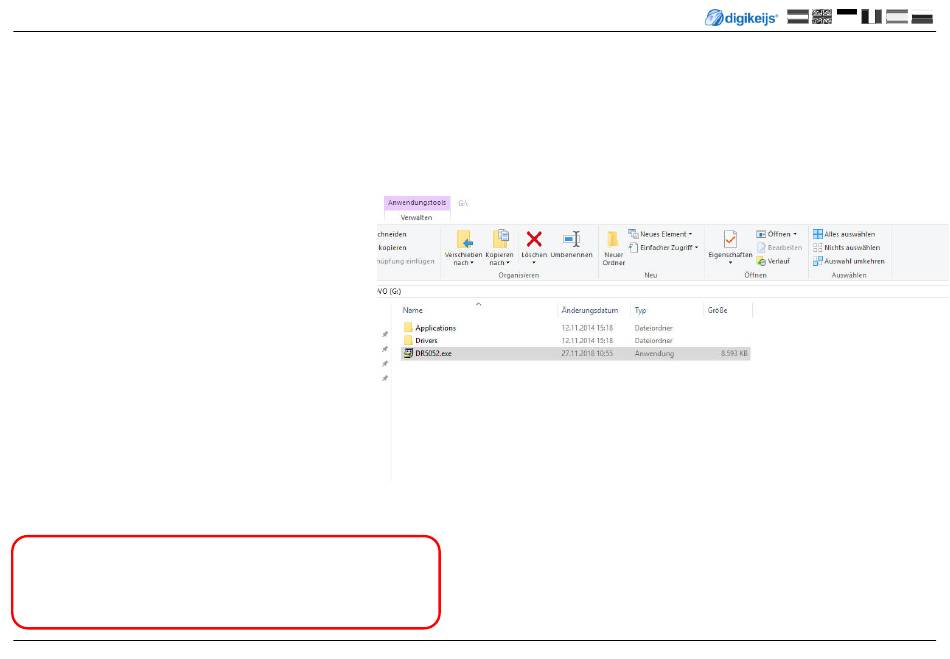Click the Kopieren nach icon
Screen dimensions: 950x659
point(500,239)
